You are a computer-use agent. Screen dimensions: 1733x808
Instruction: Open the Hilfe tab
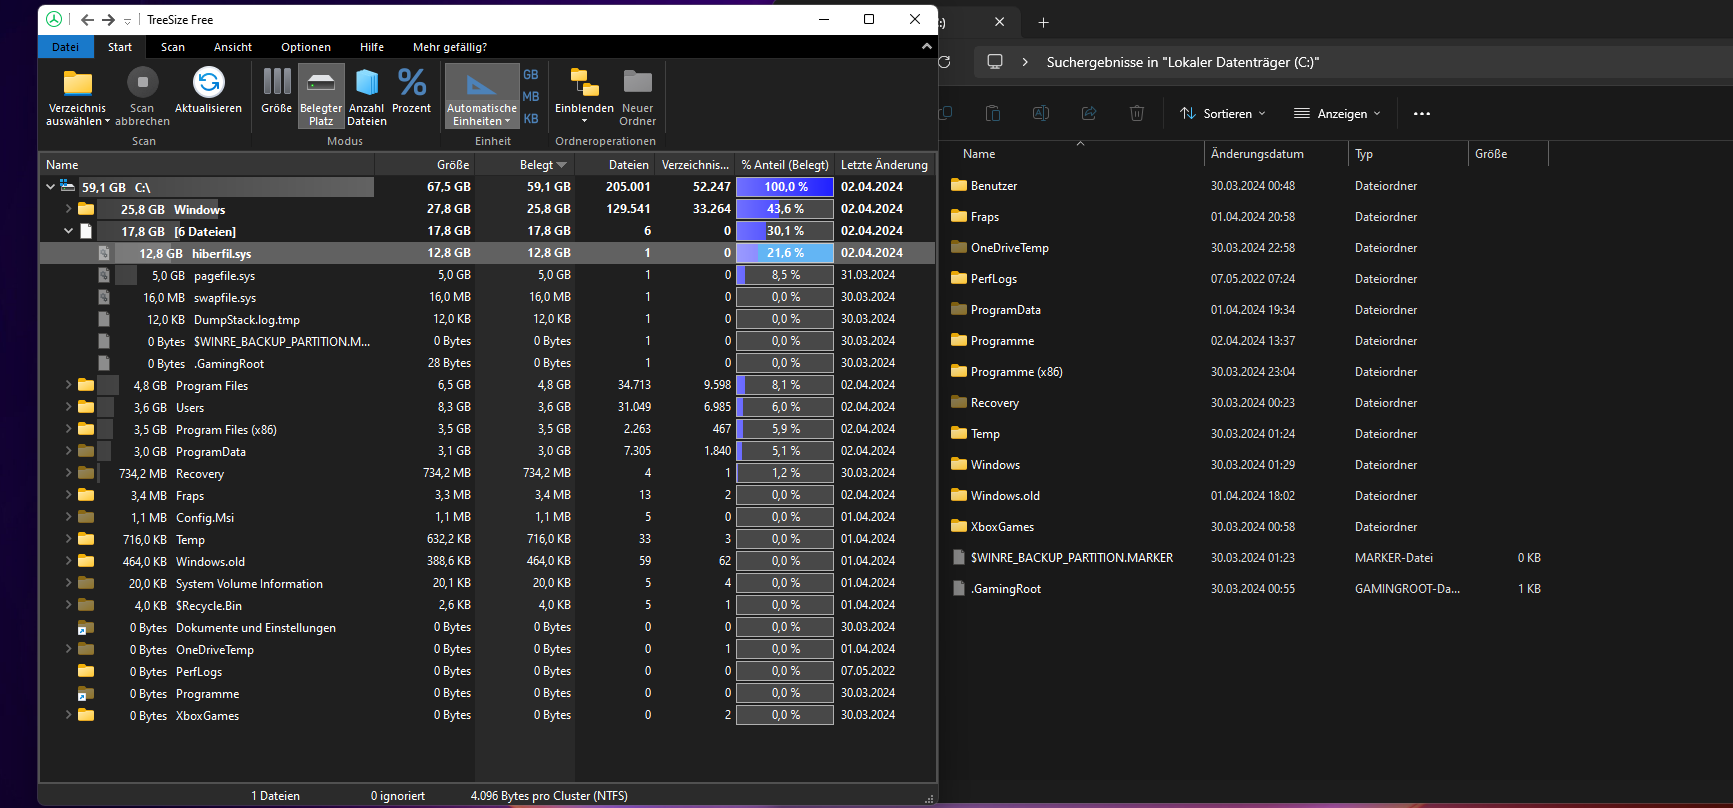[x=372, y=47]
